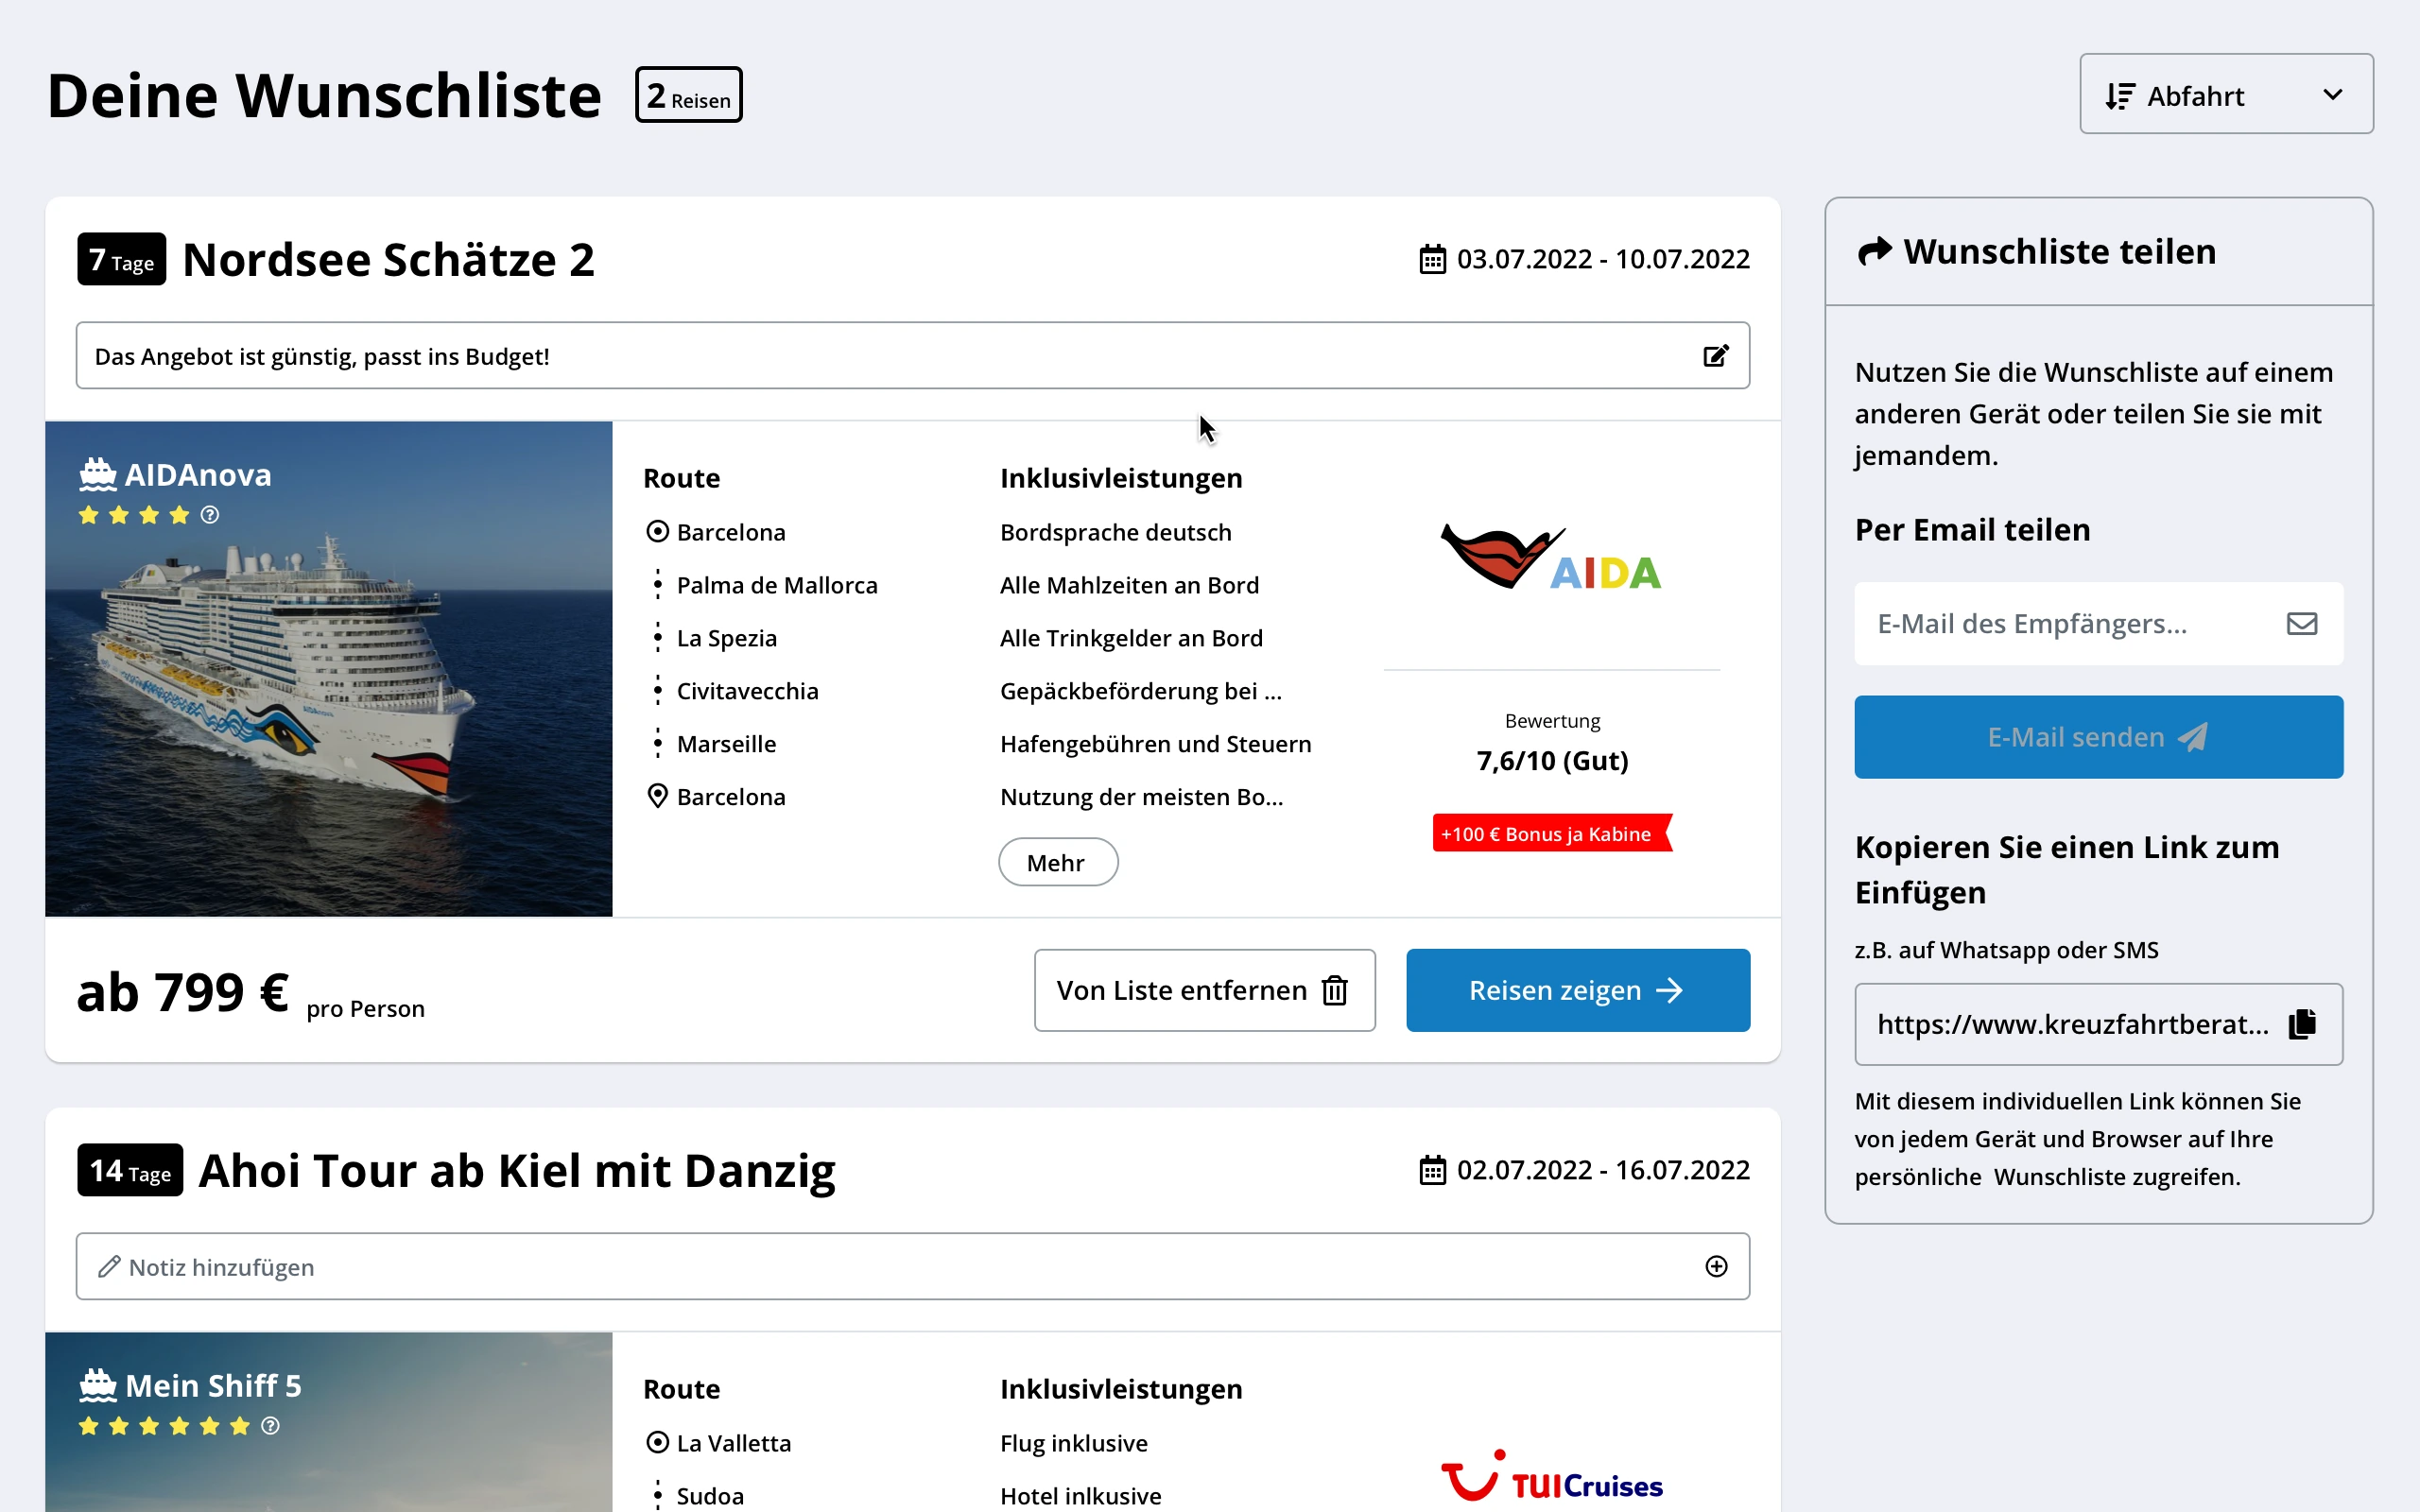Open the Abfahrt sort dropdown
The image size is (2420, 1512).
[x=2226, y=94]
